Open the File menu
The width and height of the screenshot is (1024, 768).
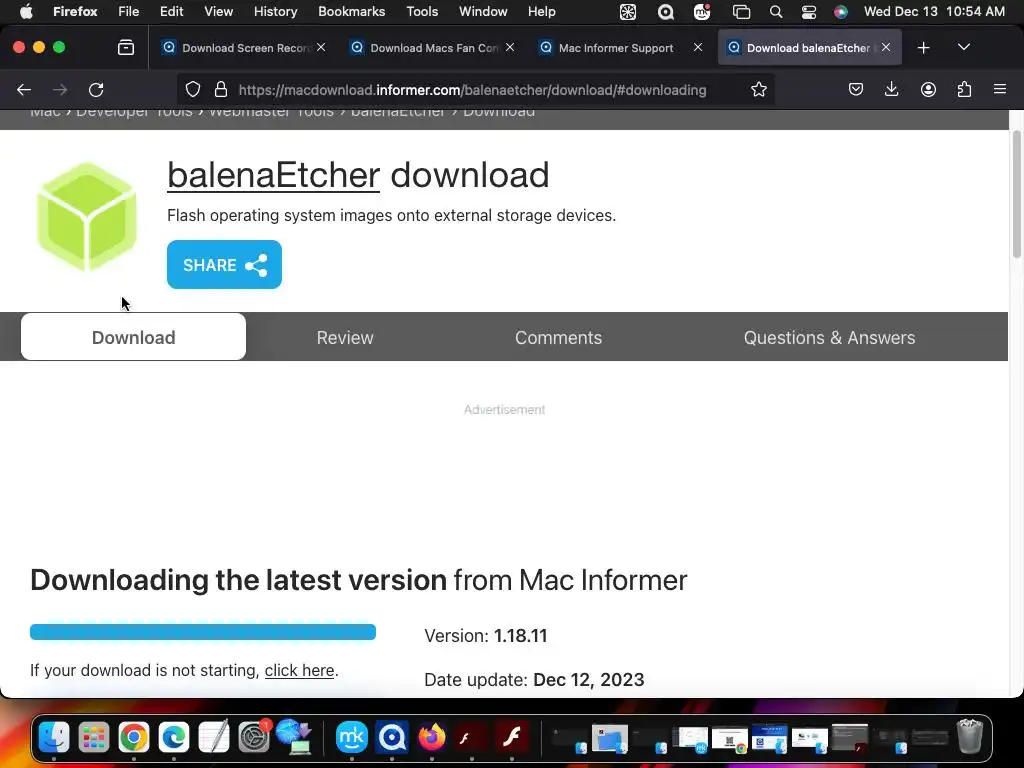[x=128, y=11]
